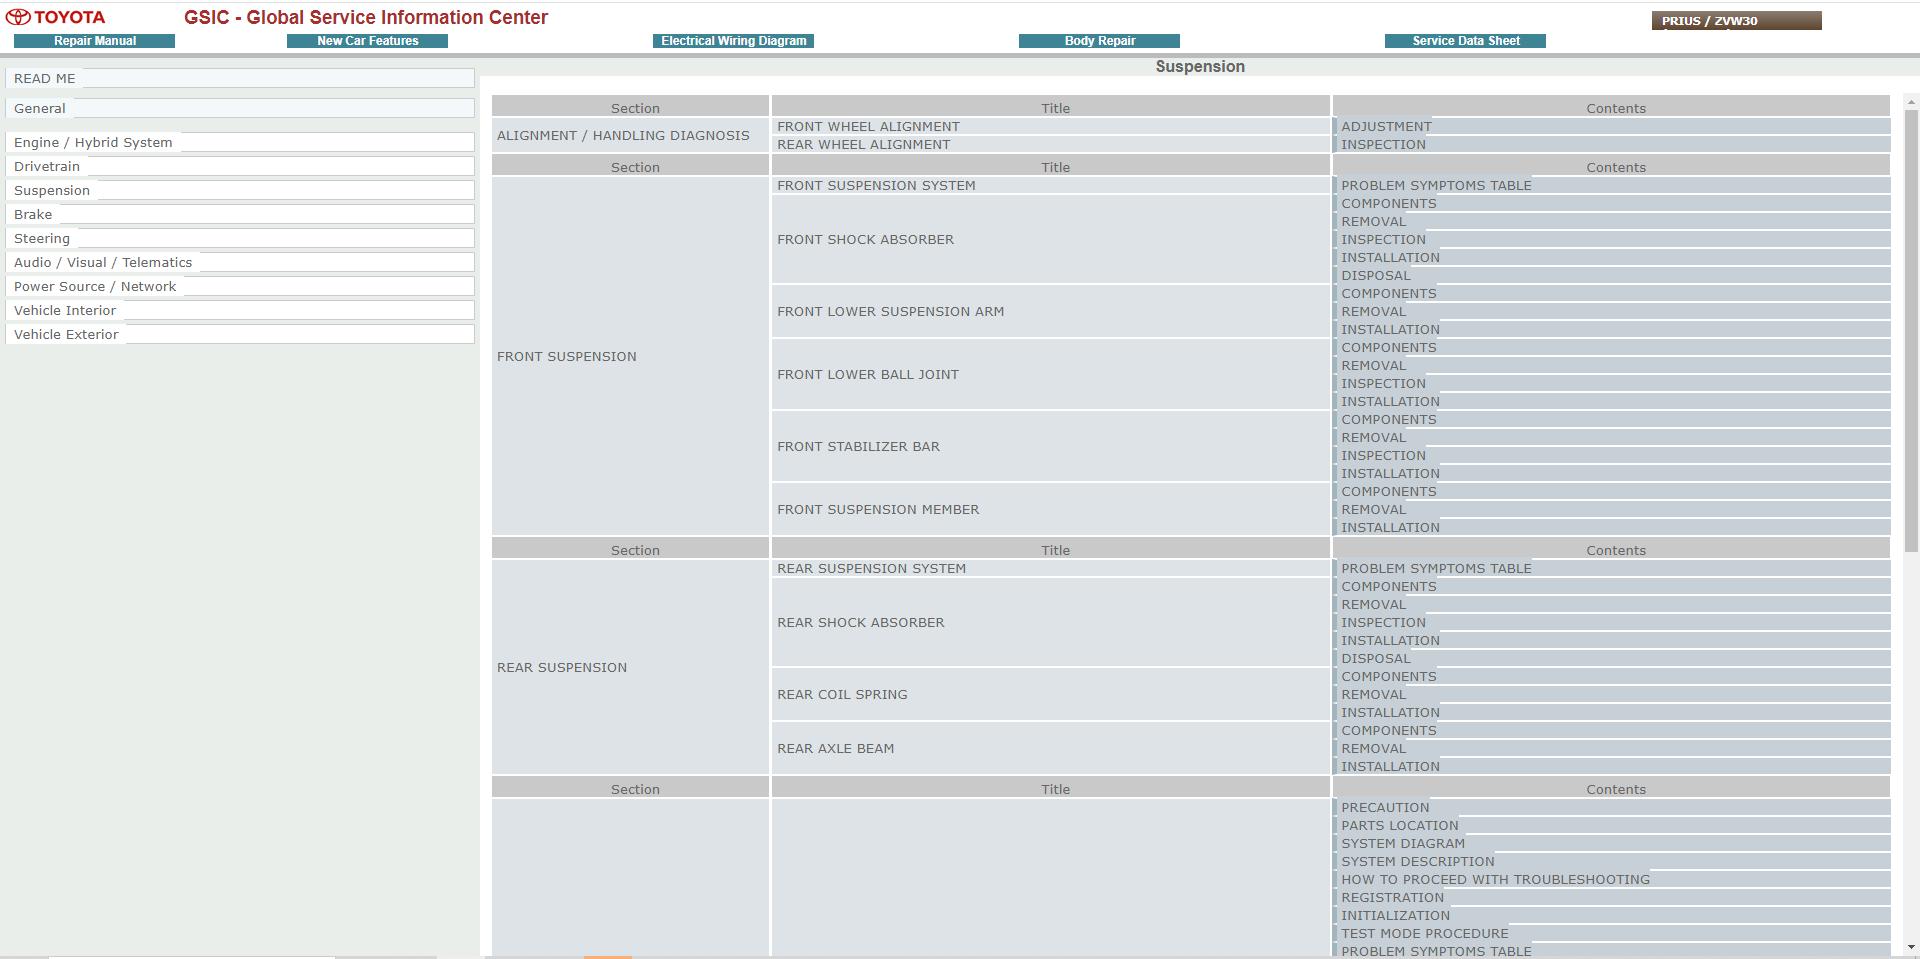Open Front Lower Ball Joint INSPECTION

click(1383, 383)
